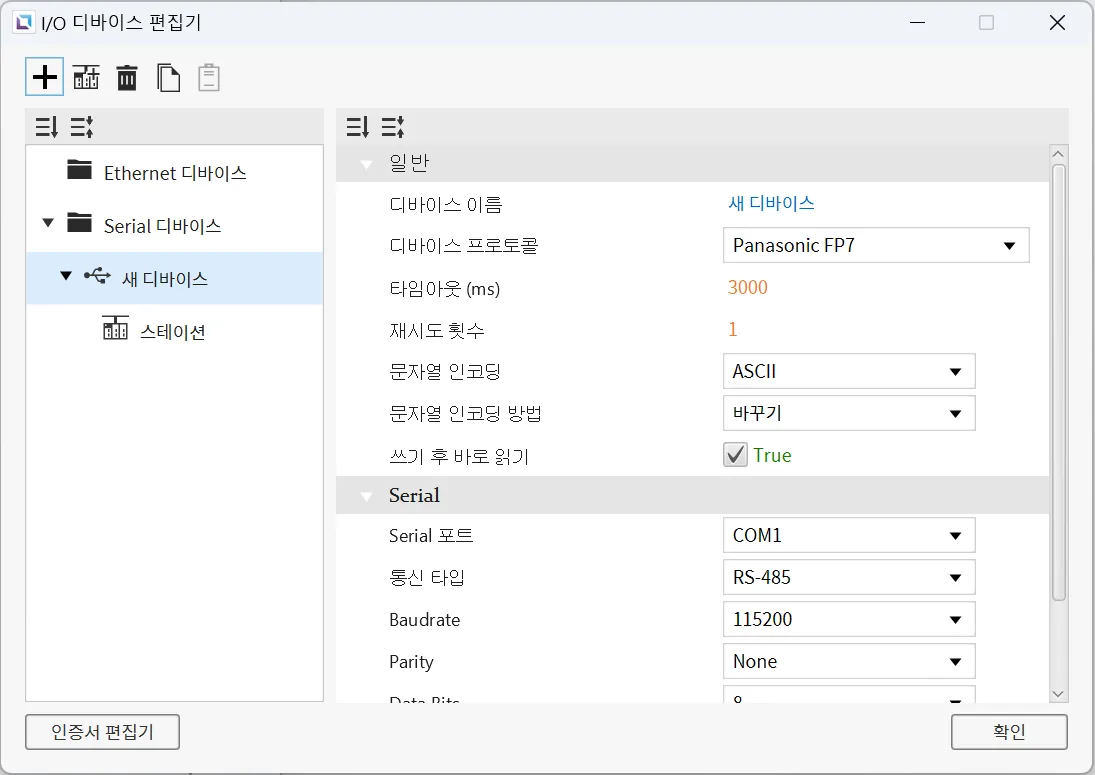The image size is (1095, 775).
Task: Collapse the 일반 property section
Action: point(366,163)
